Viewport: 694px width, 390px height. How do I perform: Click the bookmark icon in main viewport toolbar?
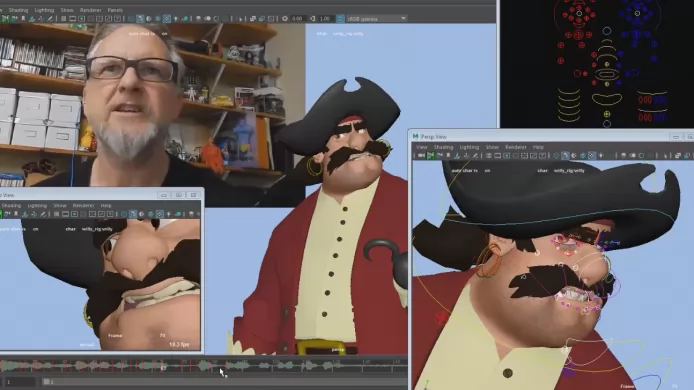pyautogui.click(x=23, y=19)
